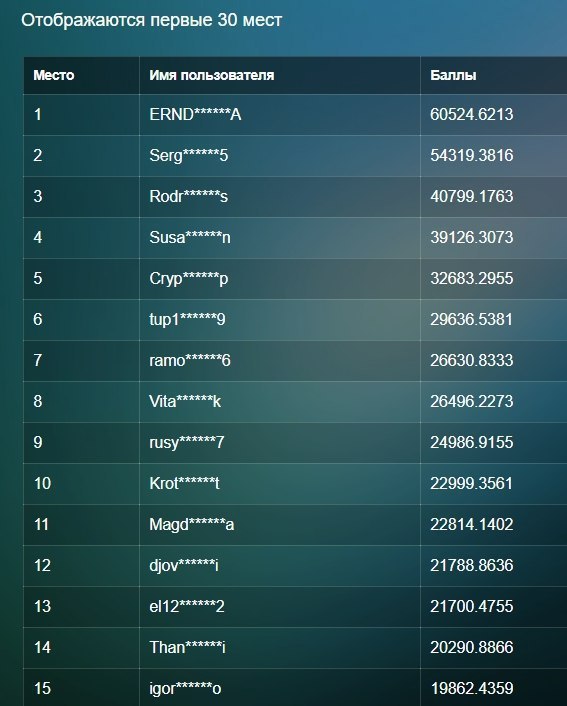Select username Krot******t

pos(185,484)
